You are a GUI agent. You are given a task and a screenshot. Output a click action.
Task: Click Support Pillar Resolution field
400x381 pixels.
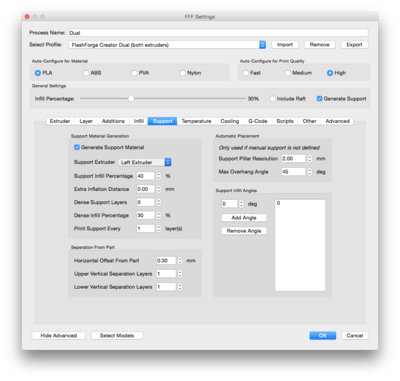293,159
